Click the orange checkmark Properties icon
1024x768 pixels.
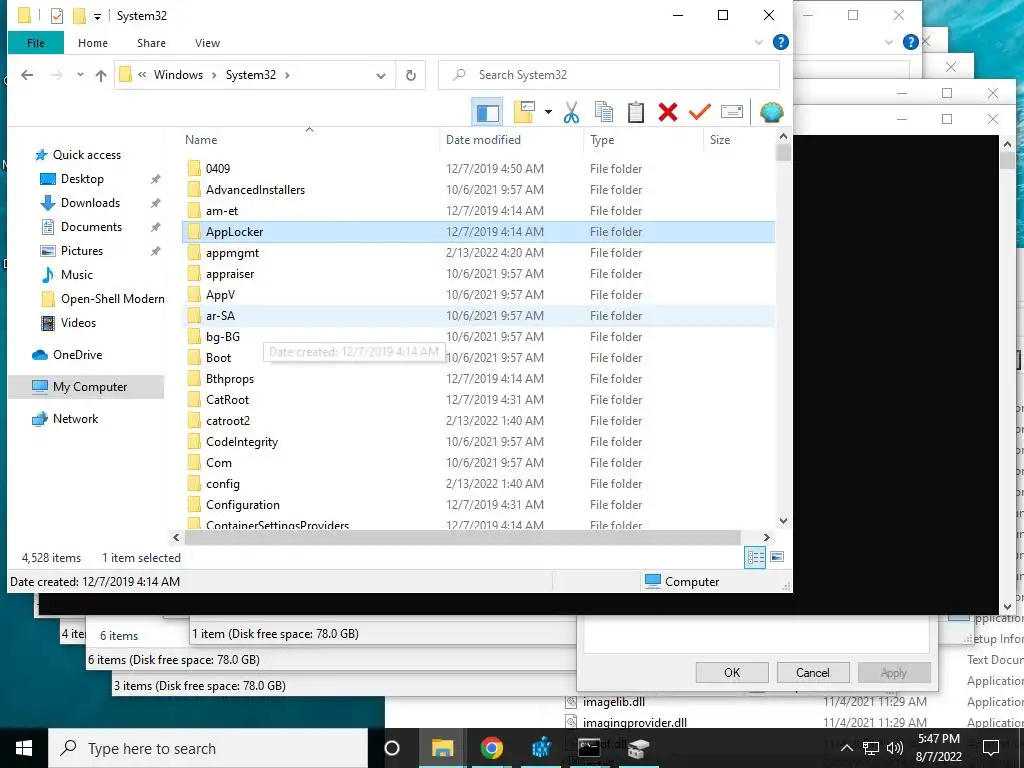pyautogui.click(x=699, y=112)
